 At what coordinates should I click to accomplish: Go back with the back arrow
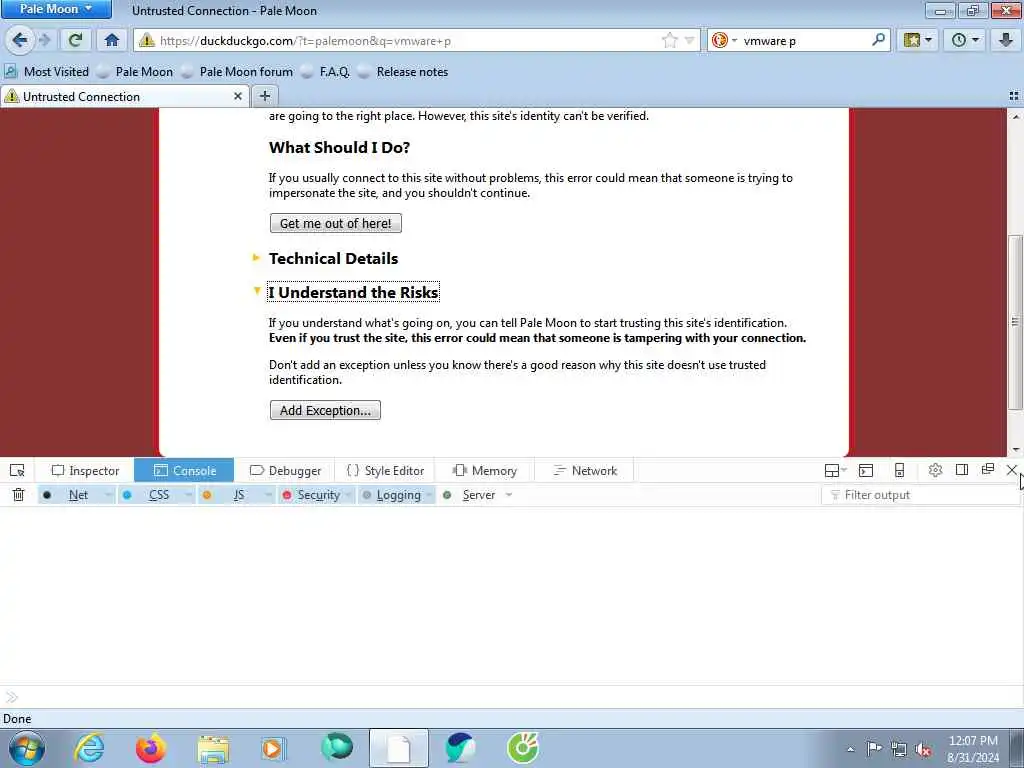click(x=20, y=40)
